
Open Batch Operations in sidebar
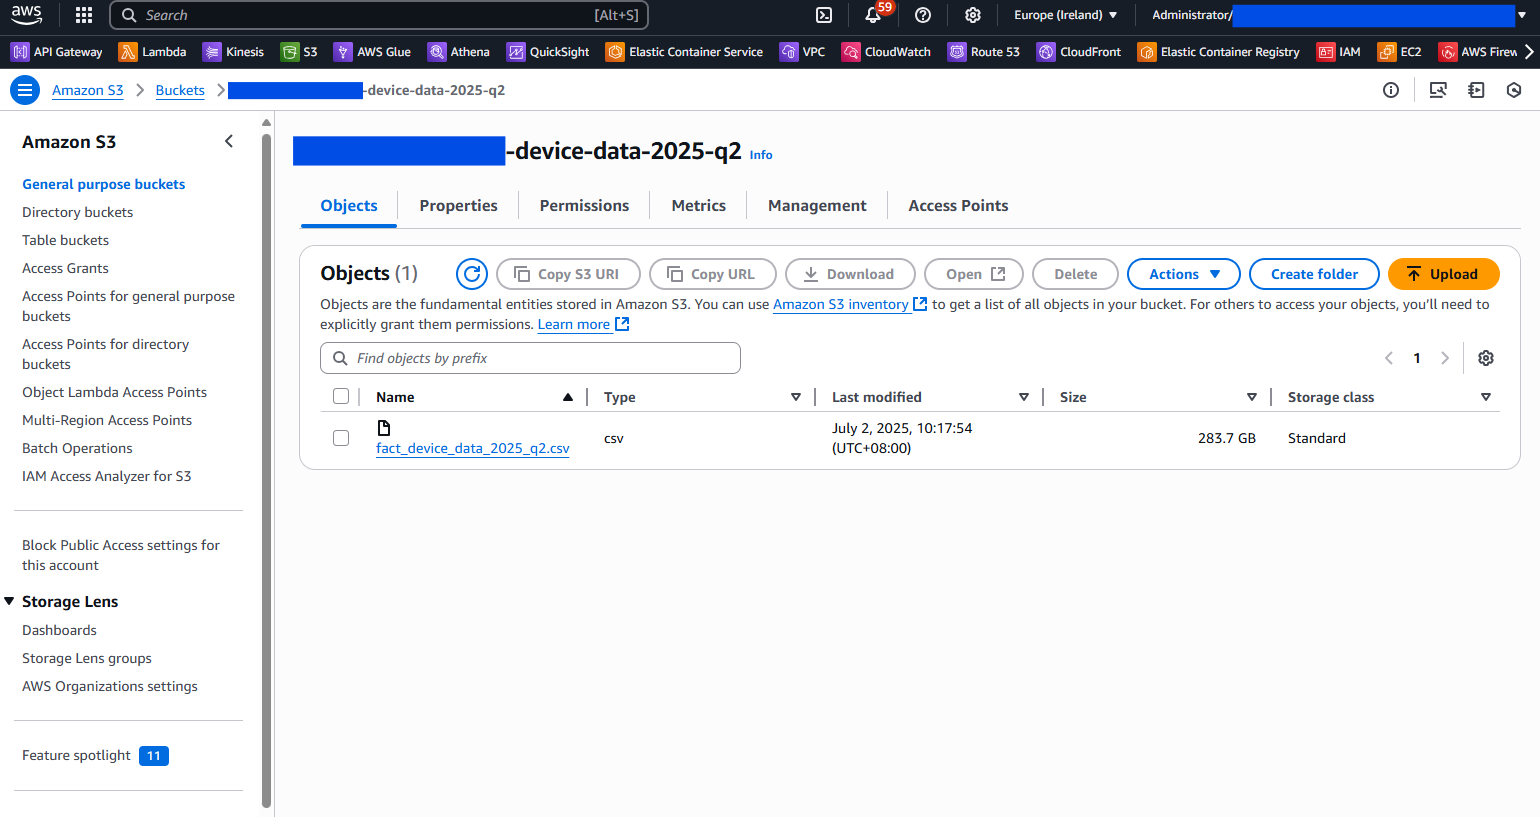pos(77,448)
